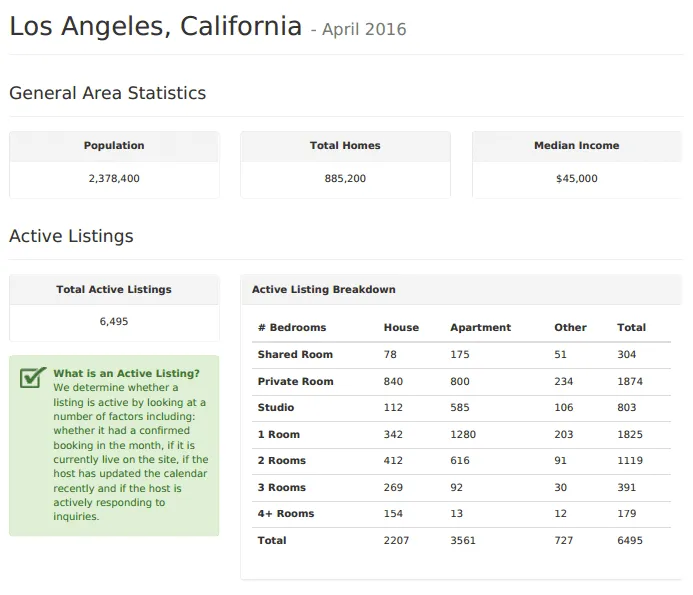Click 2 Rooms apartment count 616
This screenshot has width=693, height=595.
pos(460,461)
